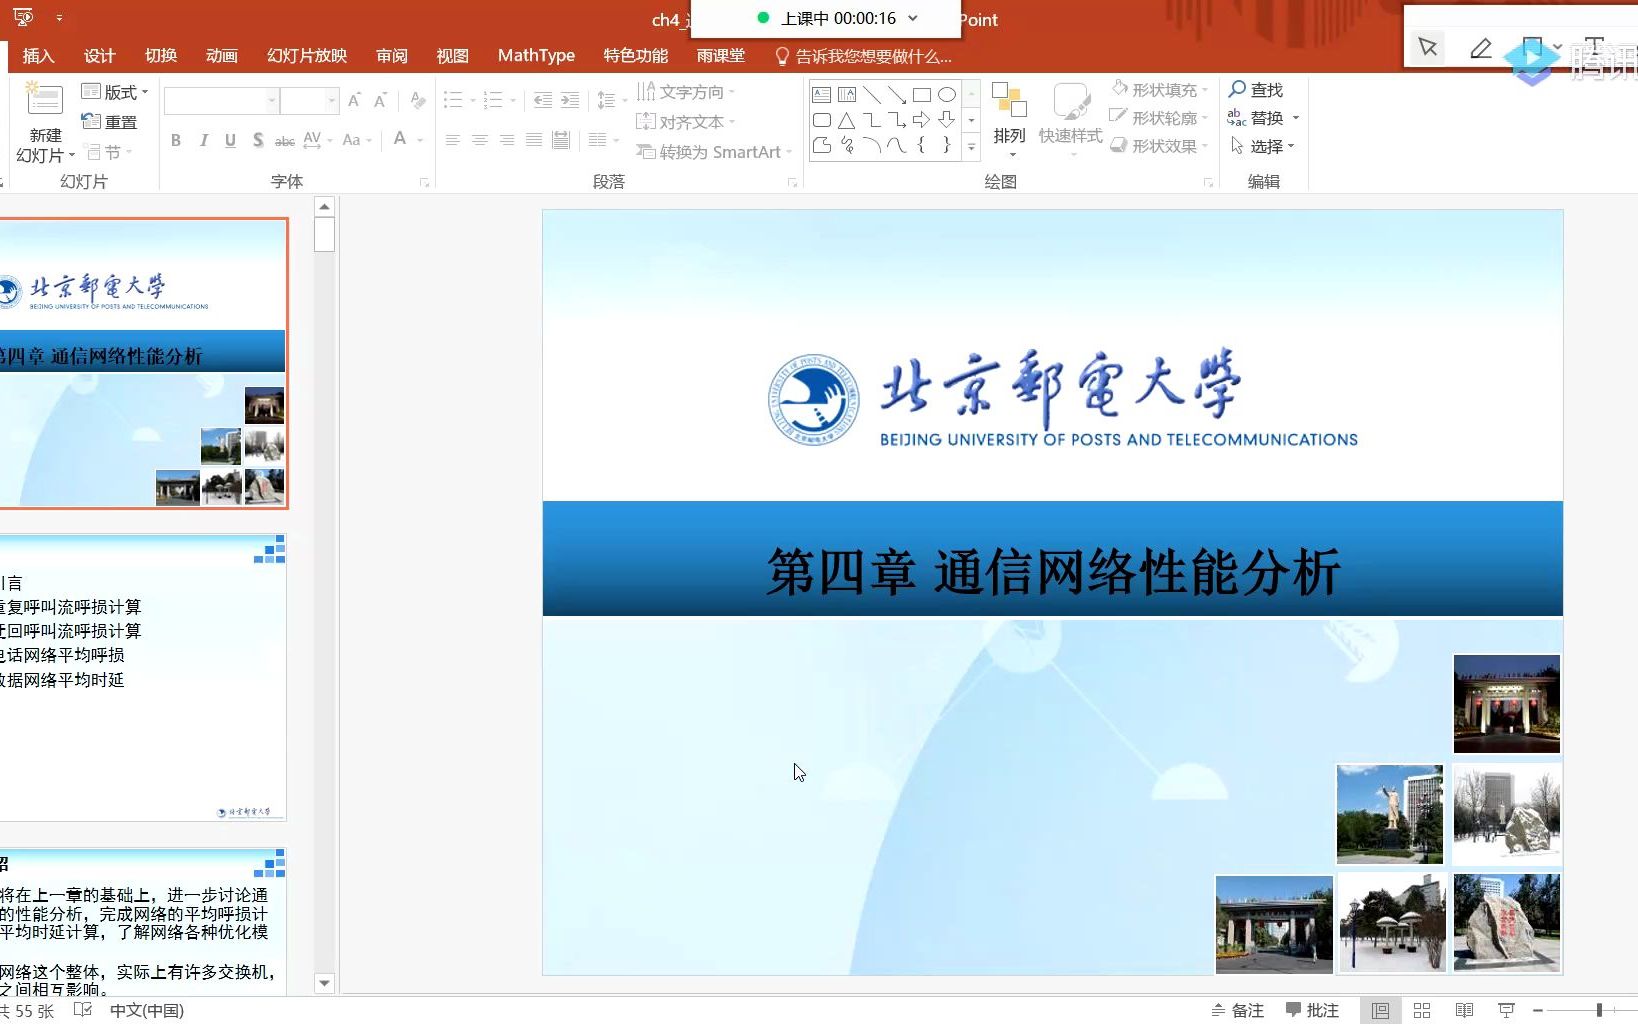The image size is (1638, 1024).
Task: Click Convert to SmartArt button
Action: point(714,152)
